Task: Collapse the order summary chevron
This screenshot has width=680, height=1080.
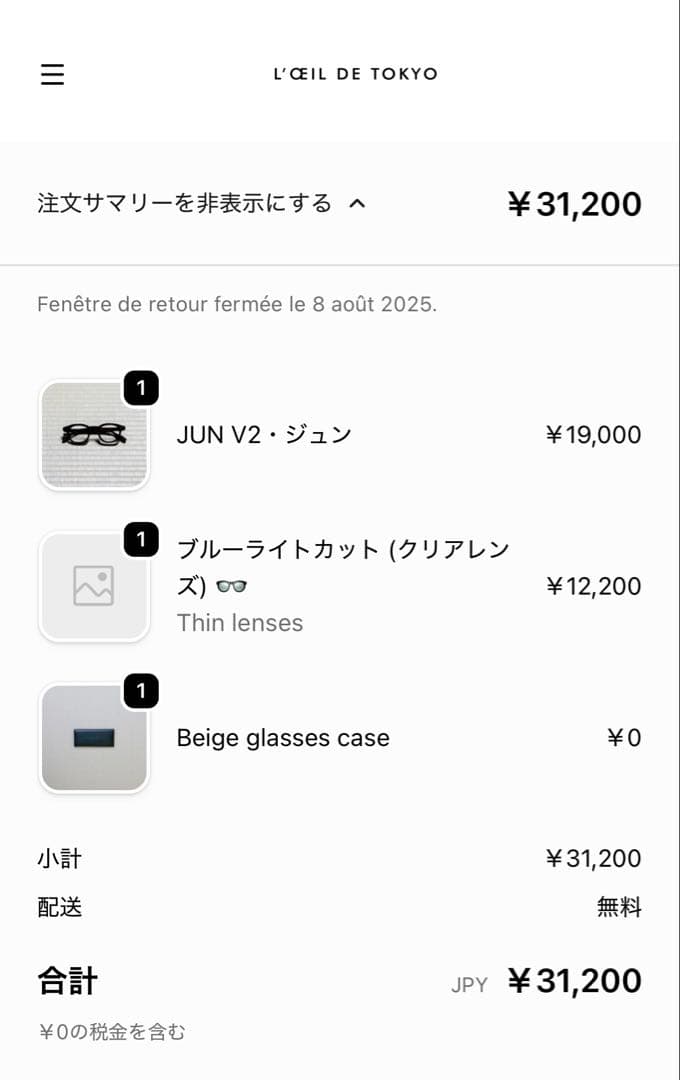Action: pos(357,204)
